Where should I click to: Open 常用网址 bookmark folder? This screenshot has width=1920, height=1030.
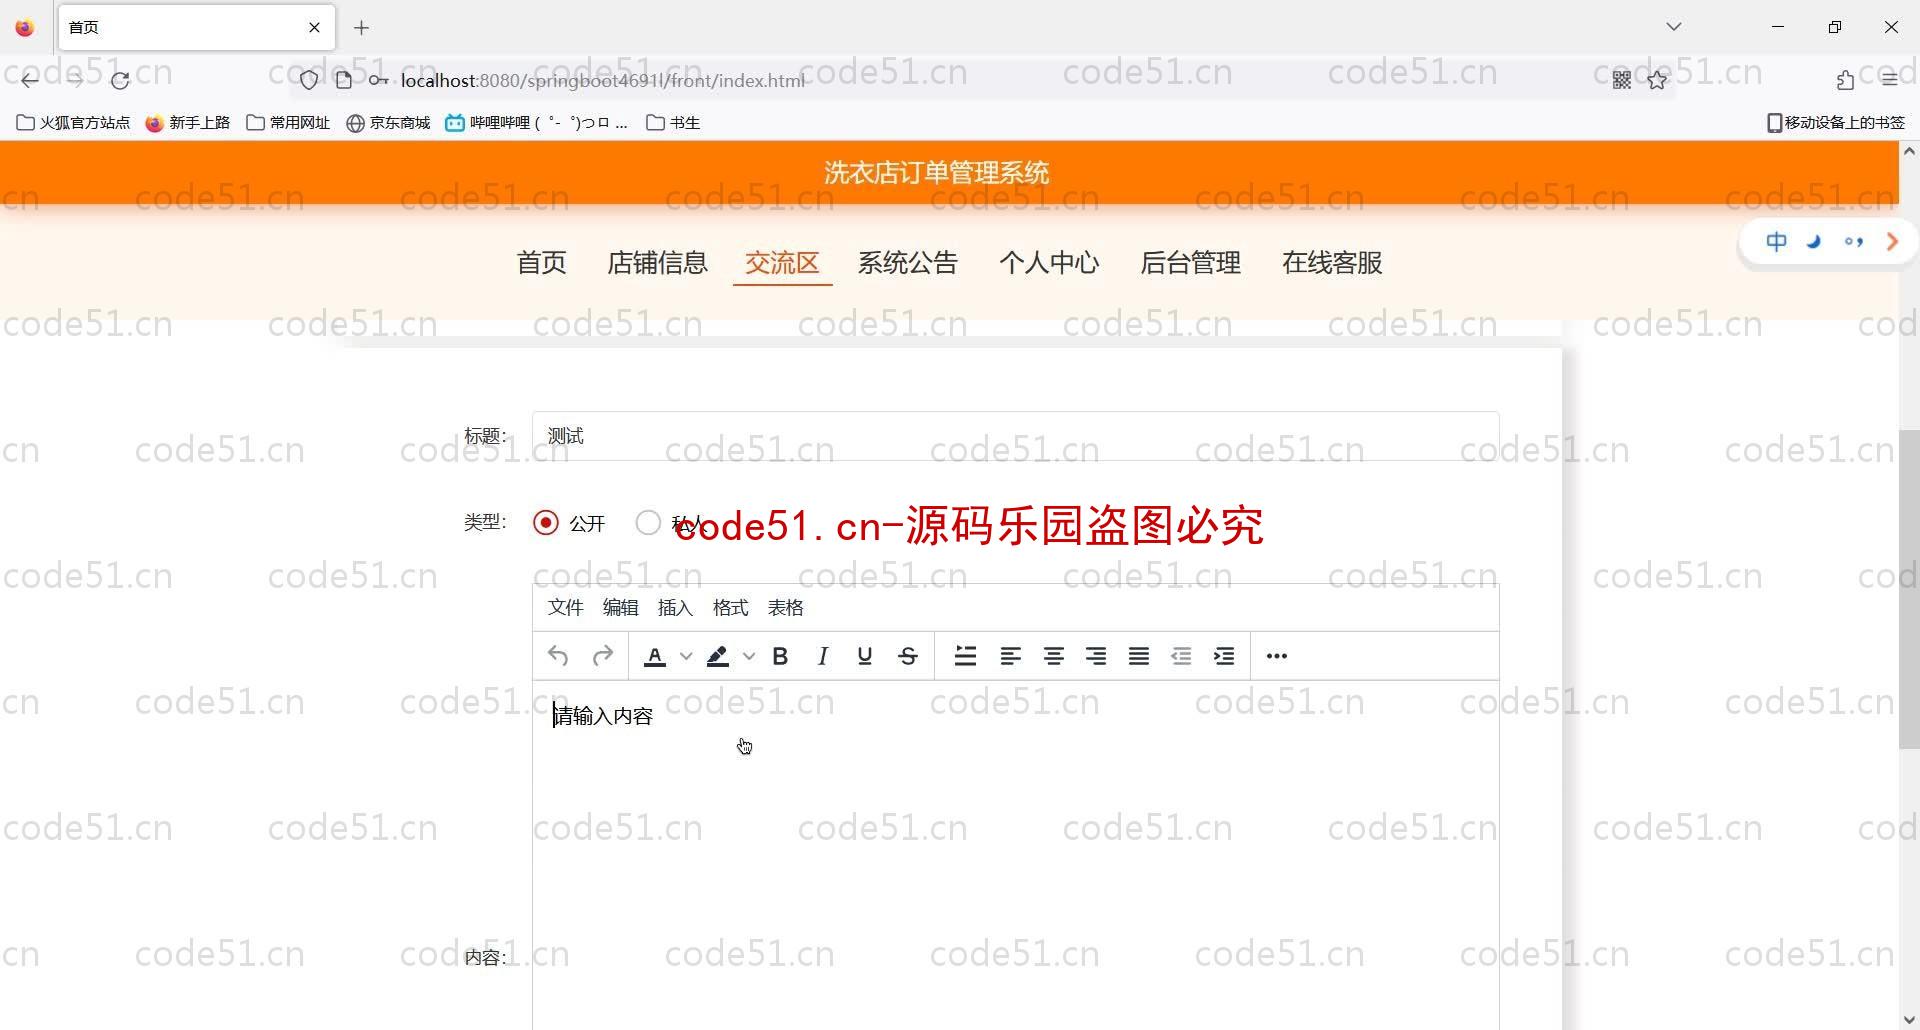[288, 122]
